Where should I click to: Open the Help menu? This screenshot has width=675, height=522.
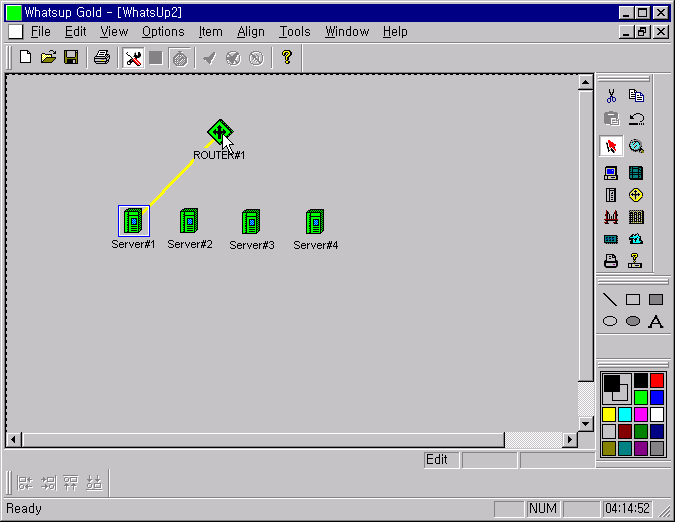click(395, 32)
